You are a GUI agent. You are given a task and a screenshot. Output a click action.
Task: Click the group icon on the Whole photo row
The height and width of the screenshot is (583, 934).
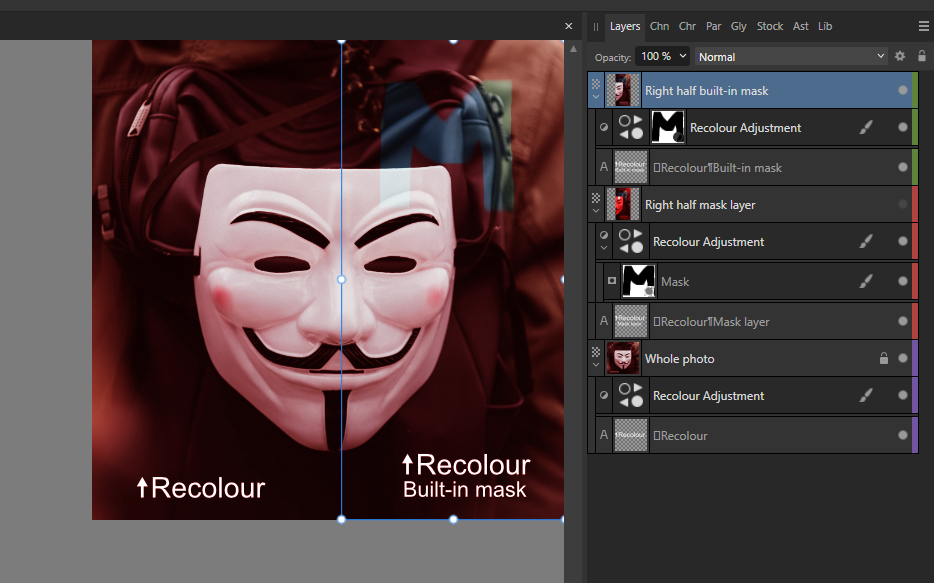(x=596, y=352)
